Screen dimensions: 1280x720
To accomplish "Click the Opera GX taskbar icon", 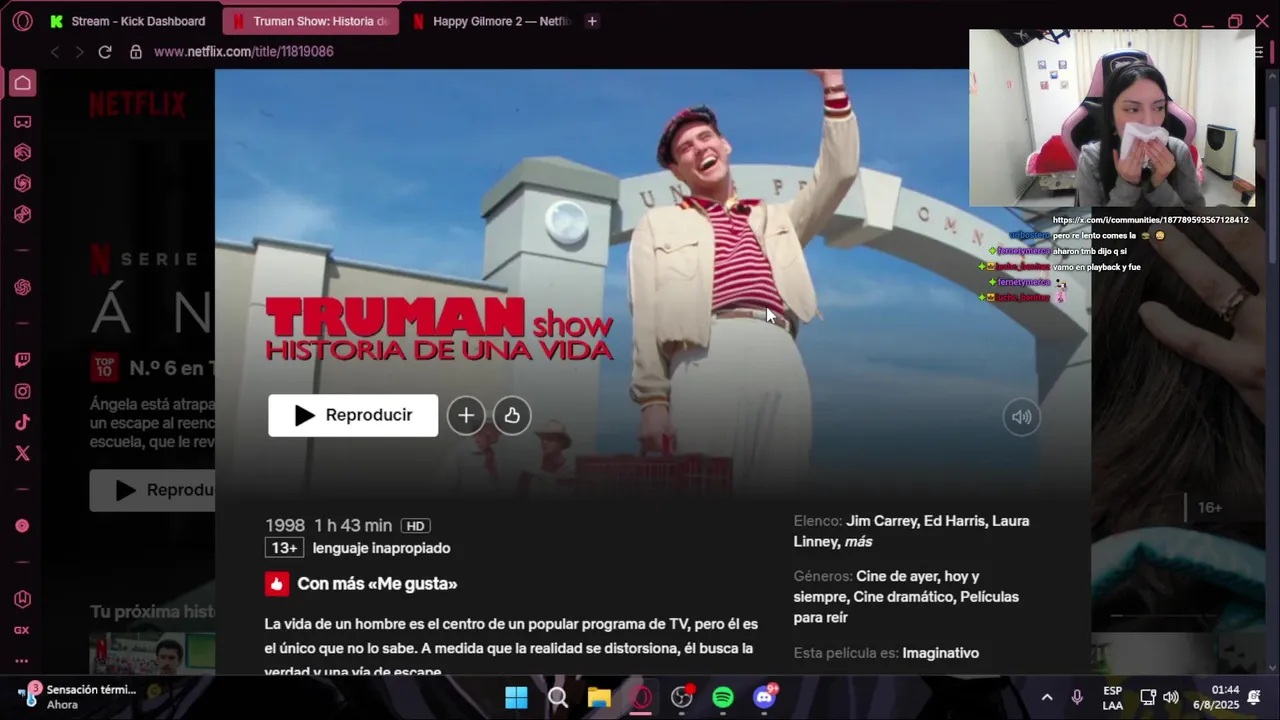I will click(641, 697).
